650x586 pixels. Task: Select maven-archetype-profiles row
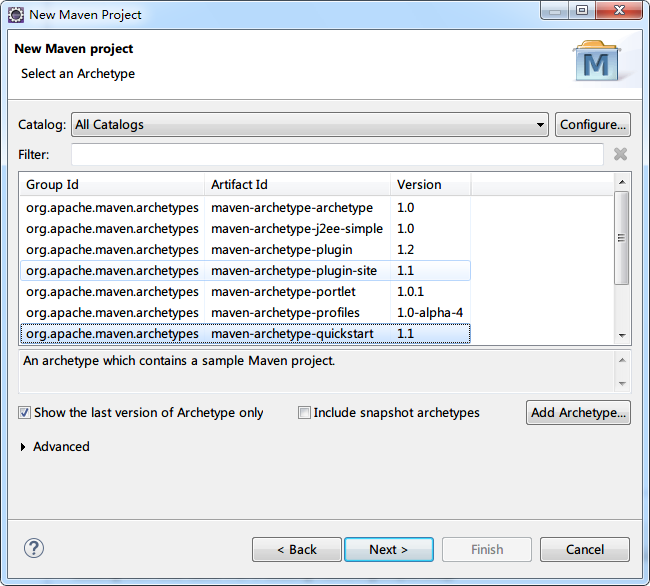tap(245, 313)
